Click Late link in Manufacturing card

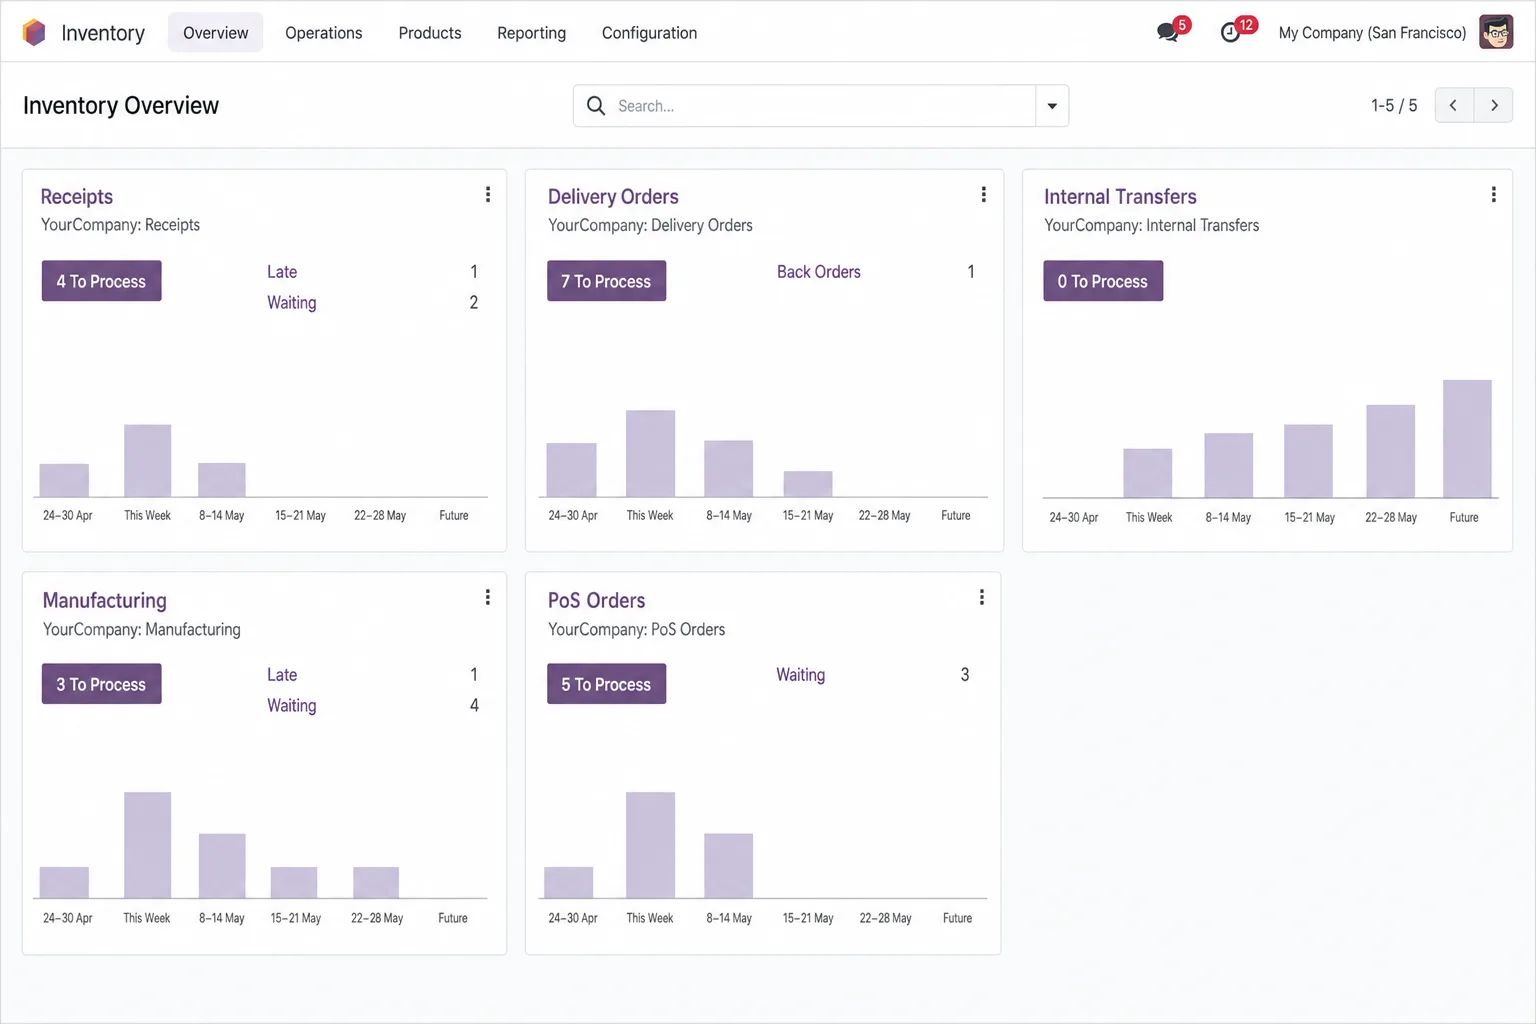coord(282,675)
